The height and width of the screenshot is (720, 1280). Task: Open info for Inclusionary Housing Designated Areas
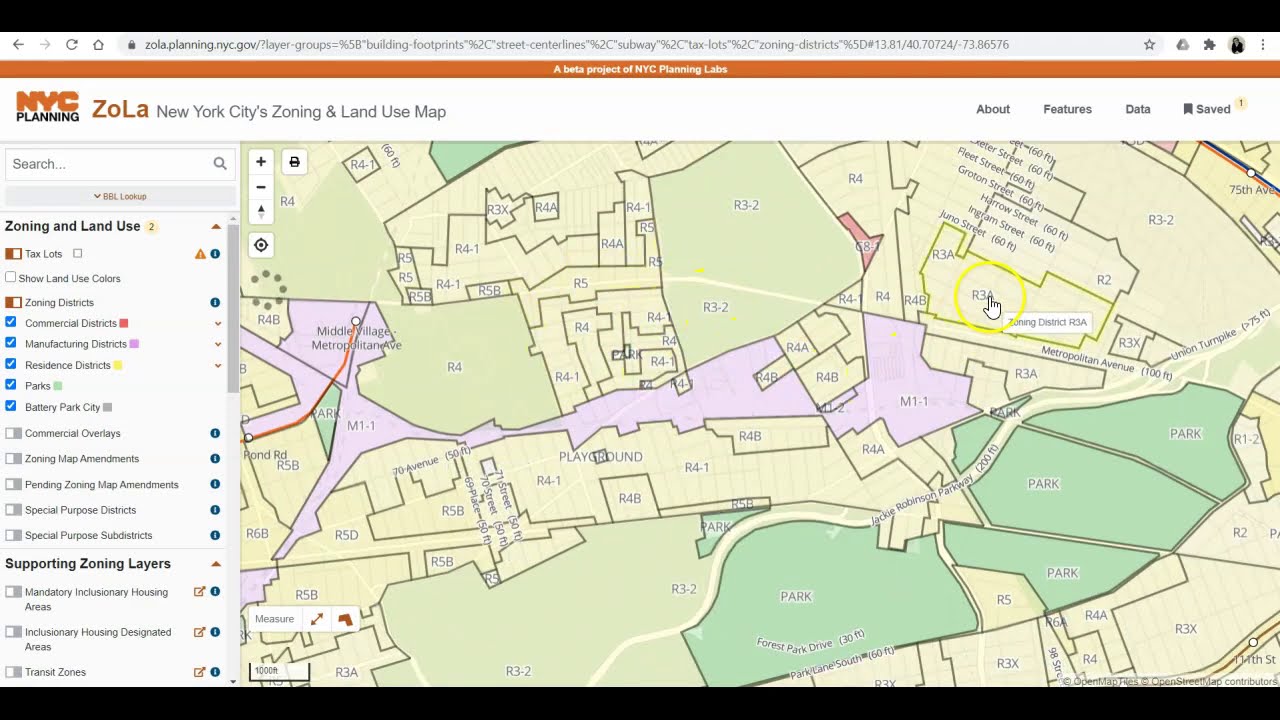215,632
